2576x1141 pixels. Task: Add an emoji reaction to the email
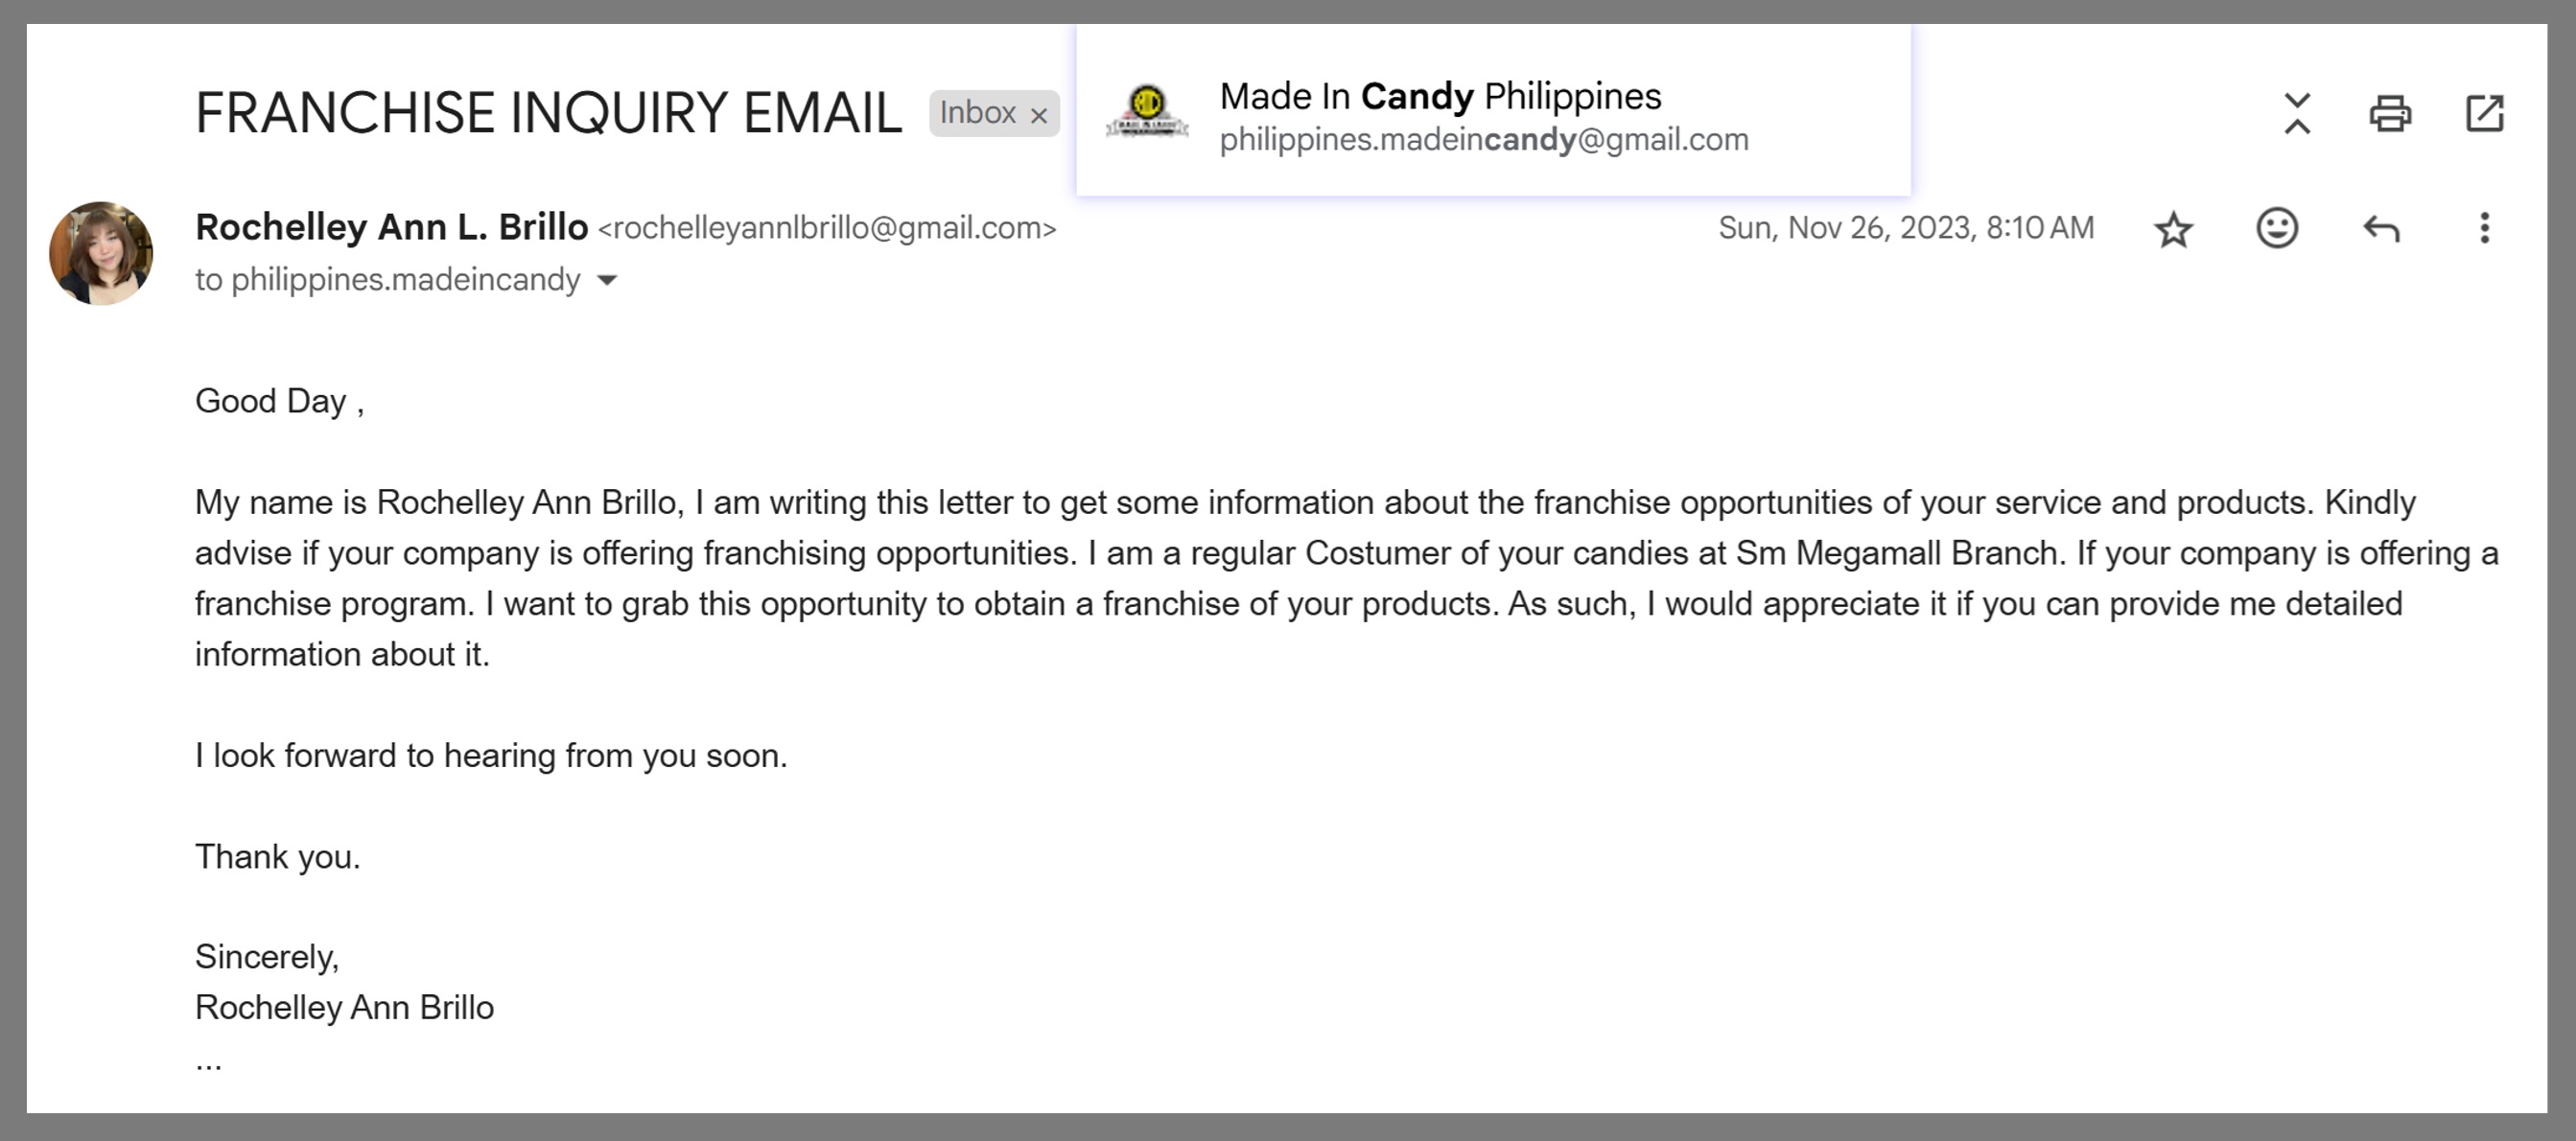pos(2277,228)
